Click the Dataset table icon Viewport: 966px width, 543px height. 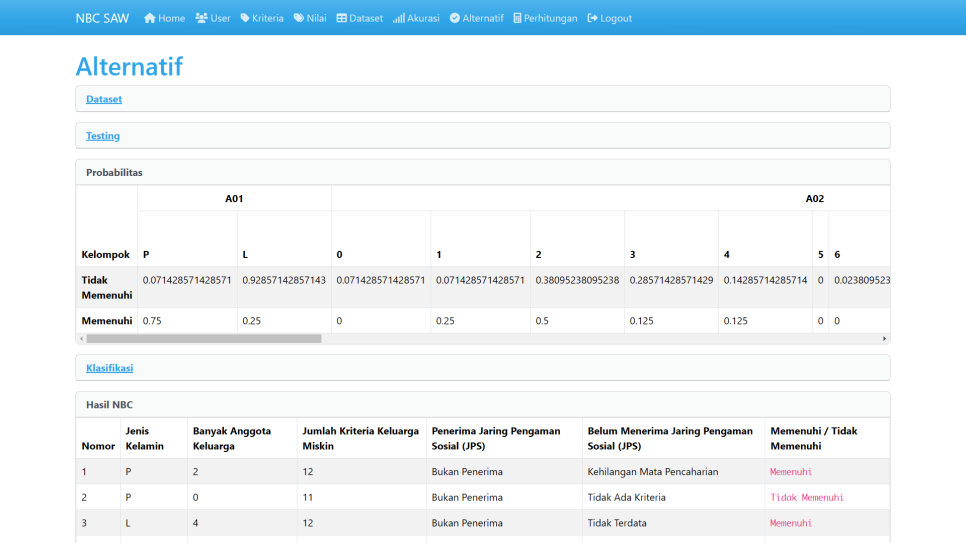(x=342, y=18)
